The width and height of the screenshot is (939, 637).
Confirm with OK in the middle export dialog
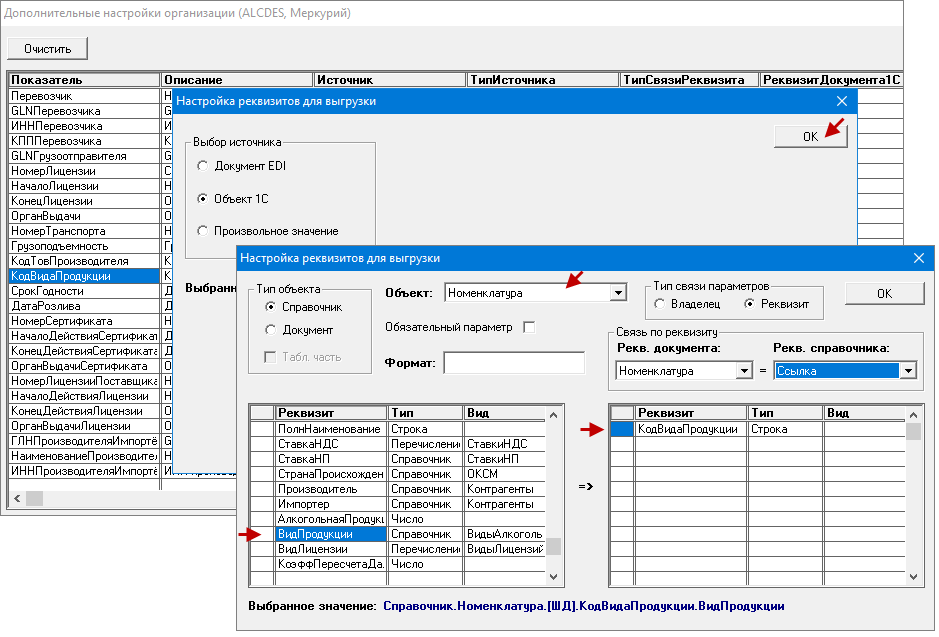pyautogui.click(x=810, y=136)
